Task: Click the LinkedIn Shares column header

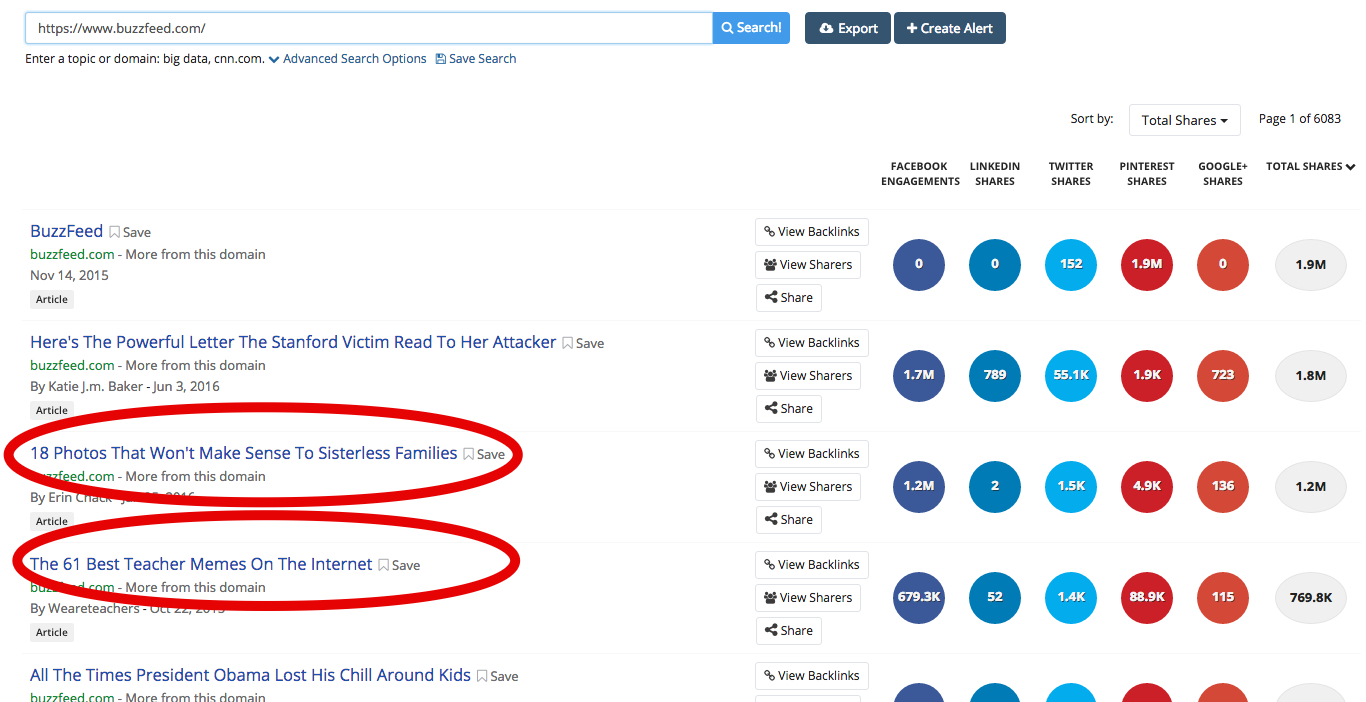Action: [x=995, y=174]
